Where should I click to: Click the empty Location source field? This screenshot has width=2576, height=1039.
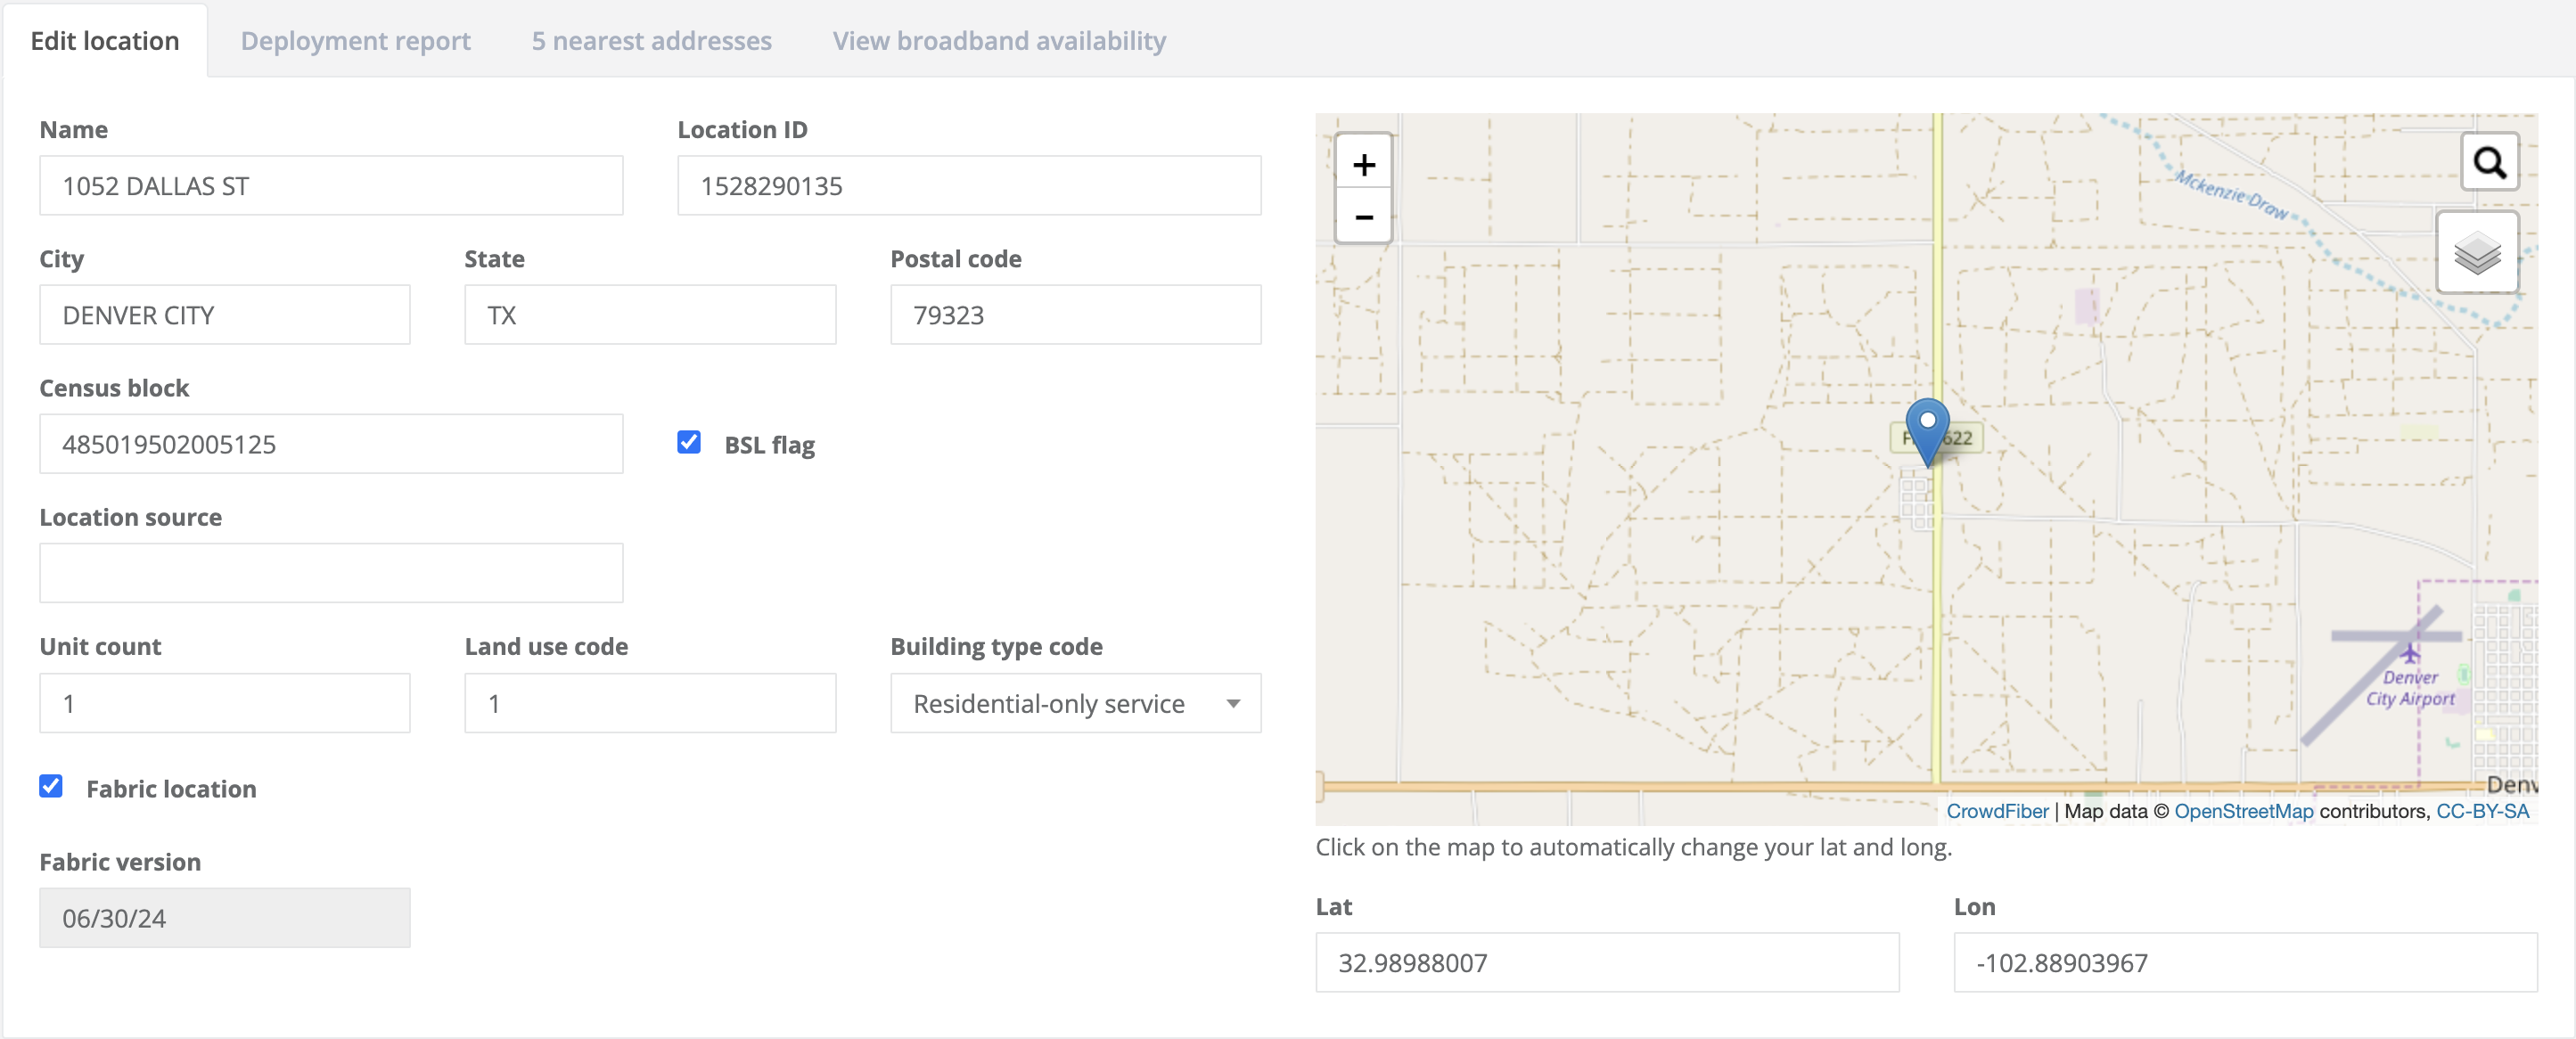click(x=331, y=573)
